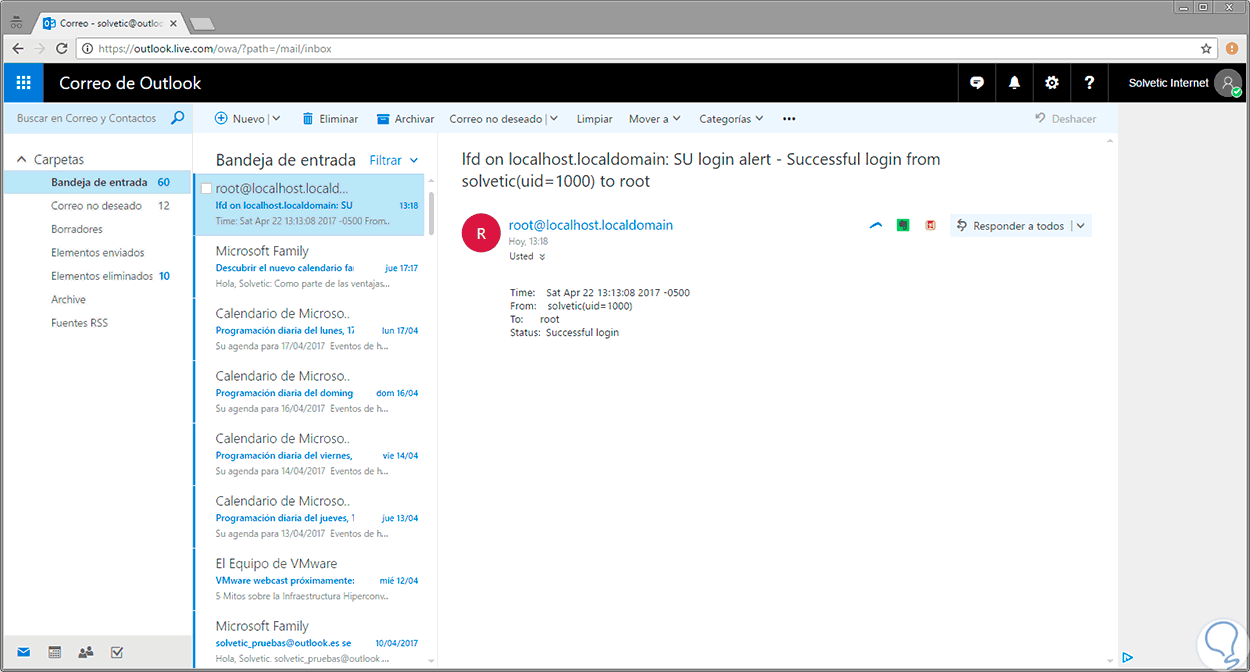Open the Microsoft Family calendar email
The width and height of the screenshot is (1250, 672).
coord(311,267)
